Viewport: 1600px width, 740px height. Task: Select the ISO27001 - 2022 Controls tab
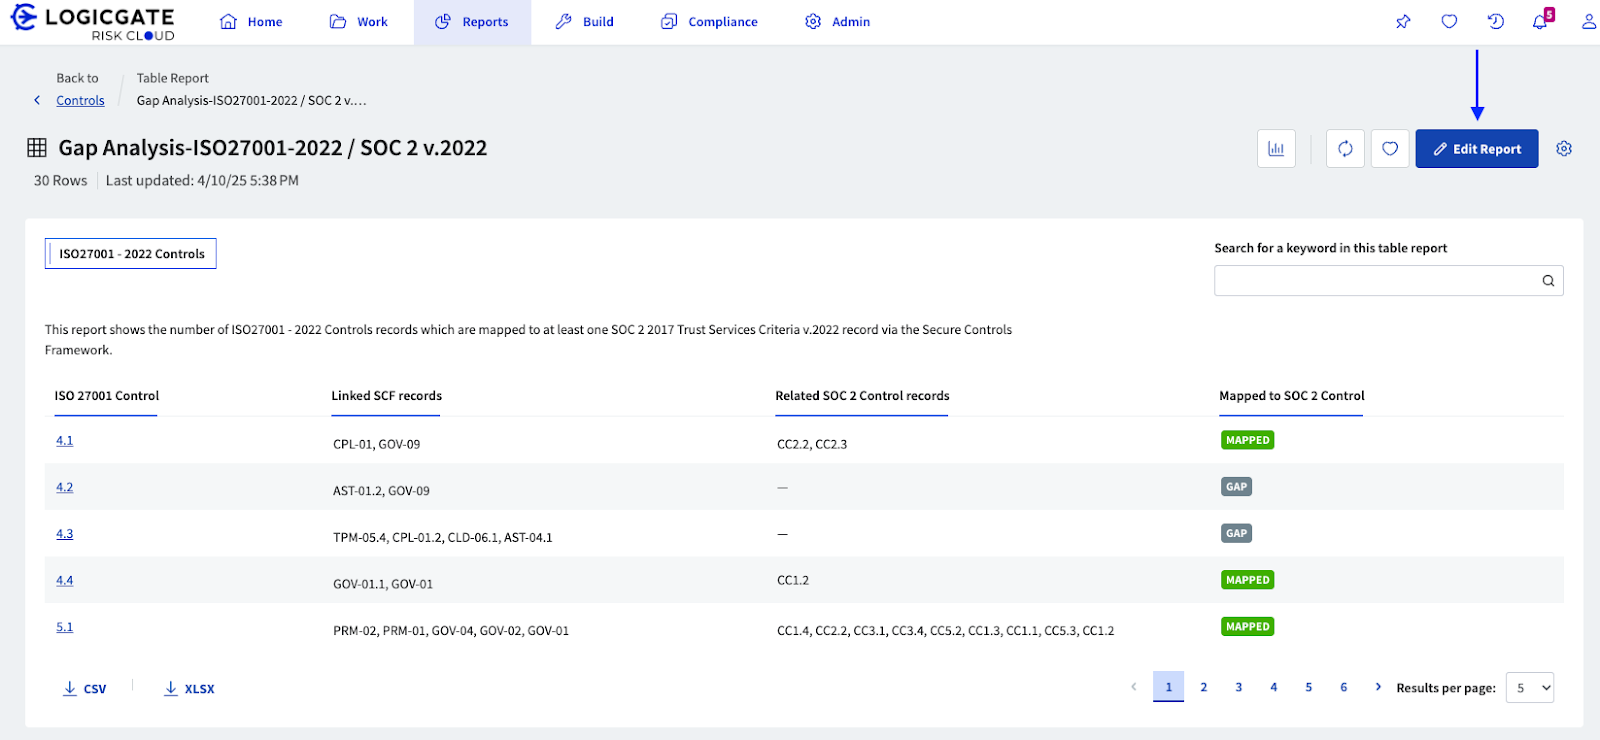[x=131, y=254]
